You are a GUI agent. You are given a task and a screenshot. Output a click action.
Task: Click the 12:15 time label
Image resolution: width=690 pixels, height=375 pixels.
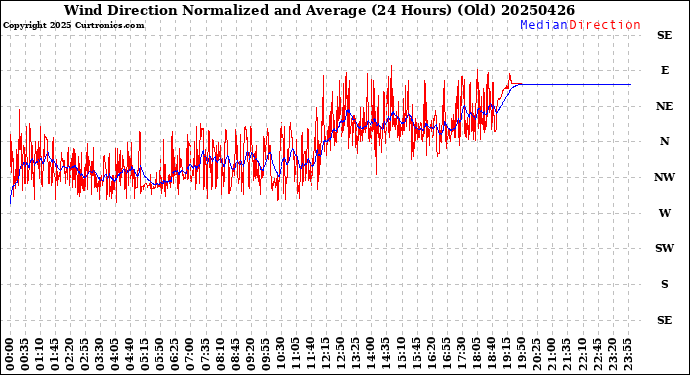(325, 354)
